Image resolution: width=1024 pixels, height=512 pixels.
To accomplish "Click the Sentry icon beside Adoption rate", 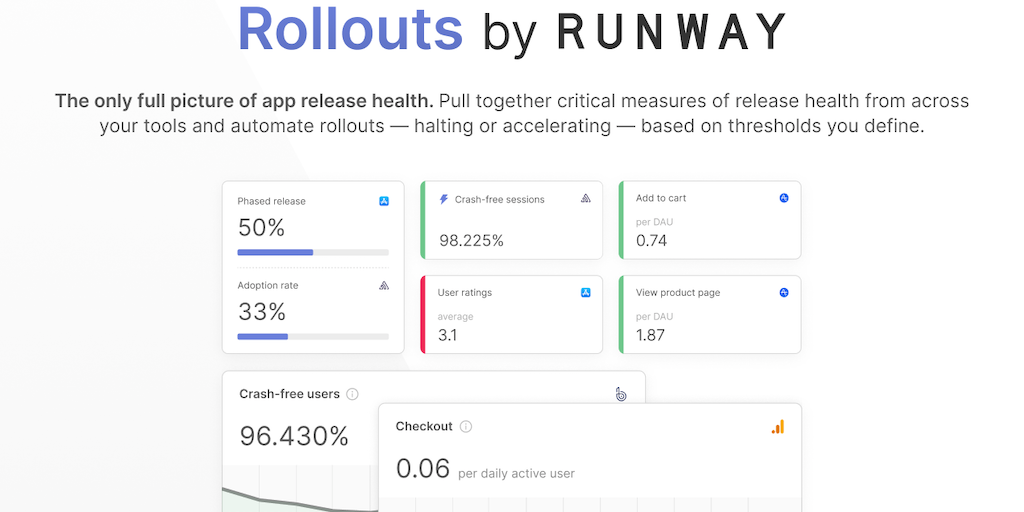I will point(384,285).
